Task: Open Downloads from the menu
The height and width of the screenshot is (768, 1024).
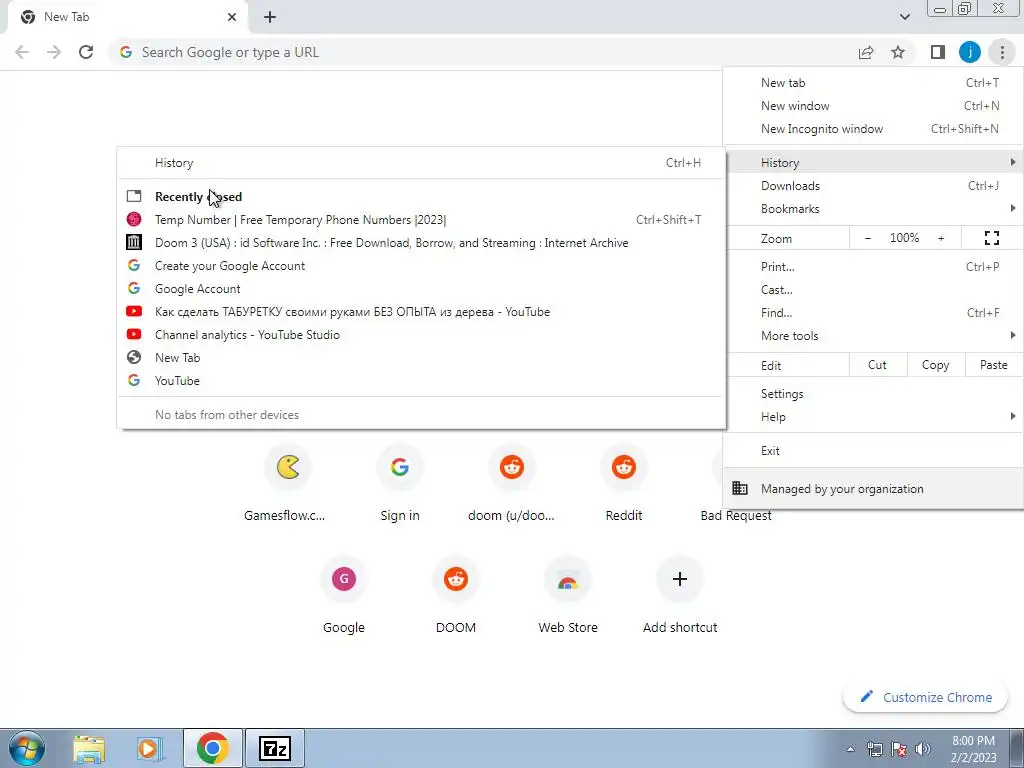Action: [873, 185]
